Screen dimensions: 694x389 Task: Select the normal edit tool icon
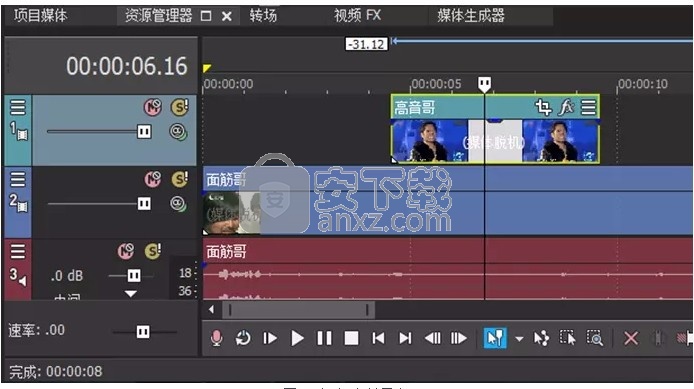tap(495, 339)
